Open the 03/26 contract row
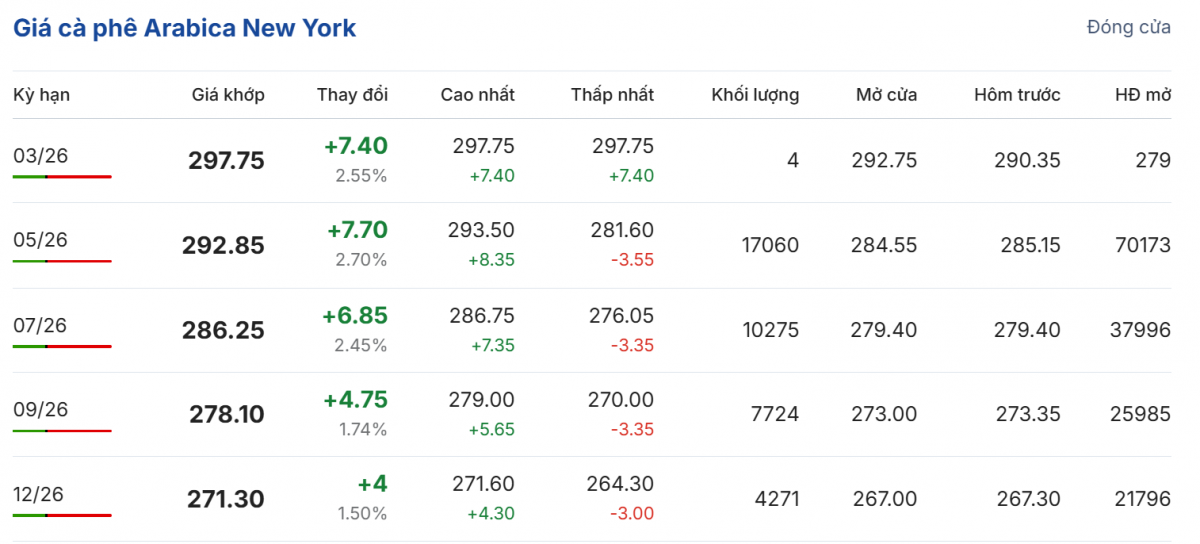The height and width of the screenshot is (544, 1200). point(41,156)
